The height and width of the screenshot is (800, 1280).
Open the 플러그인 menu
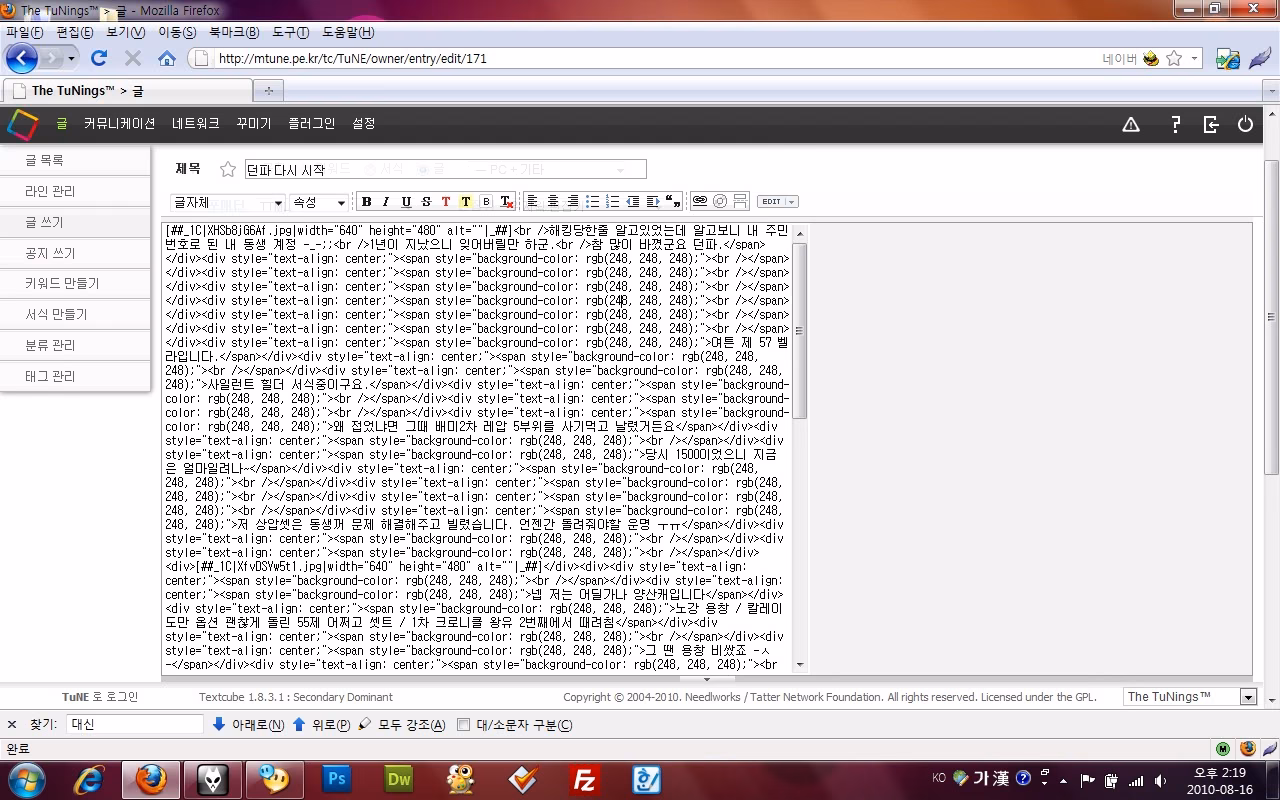tap(312, 124)
